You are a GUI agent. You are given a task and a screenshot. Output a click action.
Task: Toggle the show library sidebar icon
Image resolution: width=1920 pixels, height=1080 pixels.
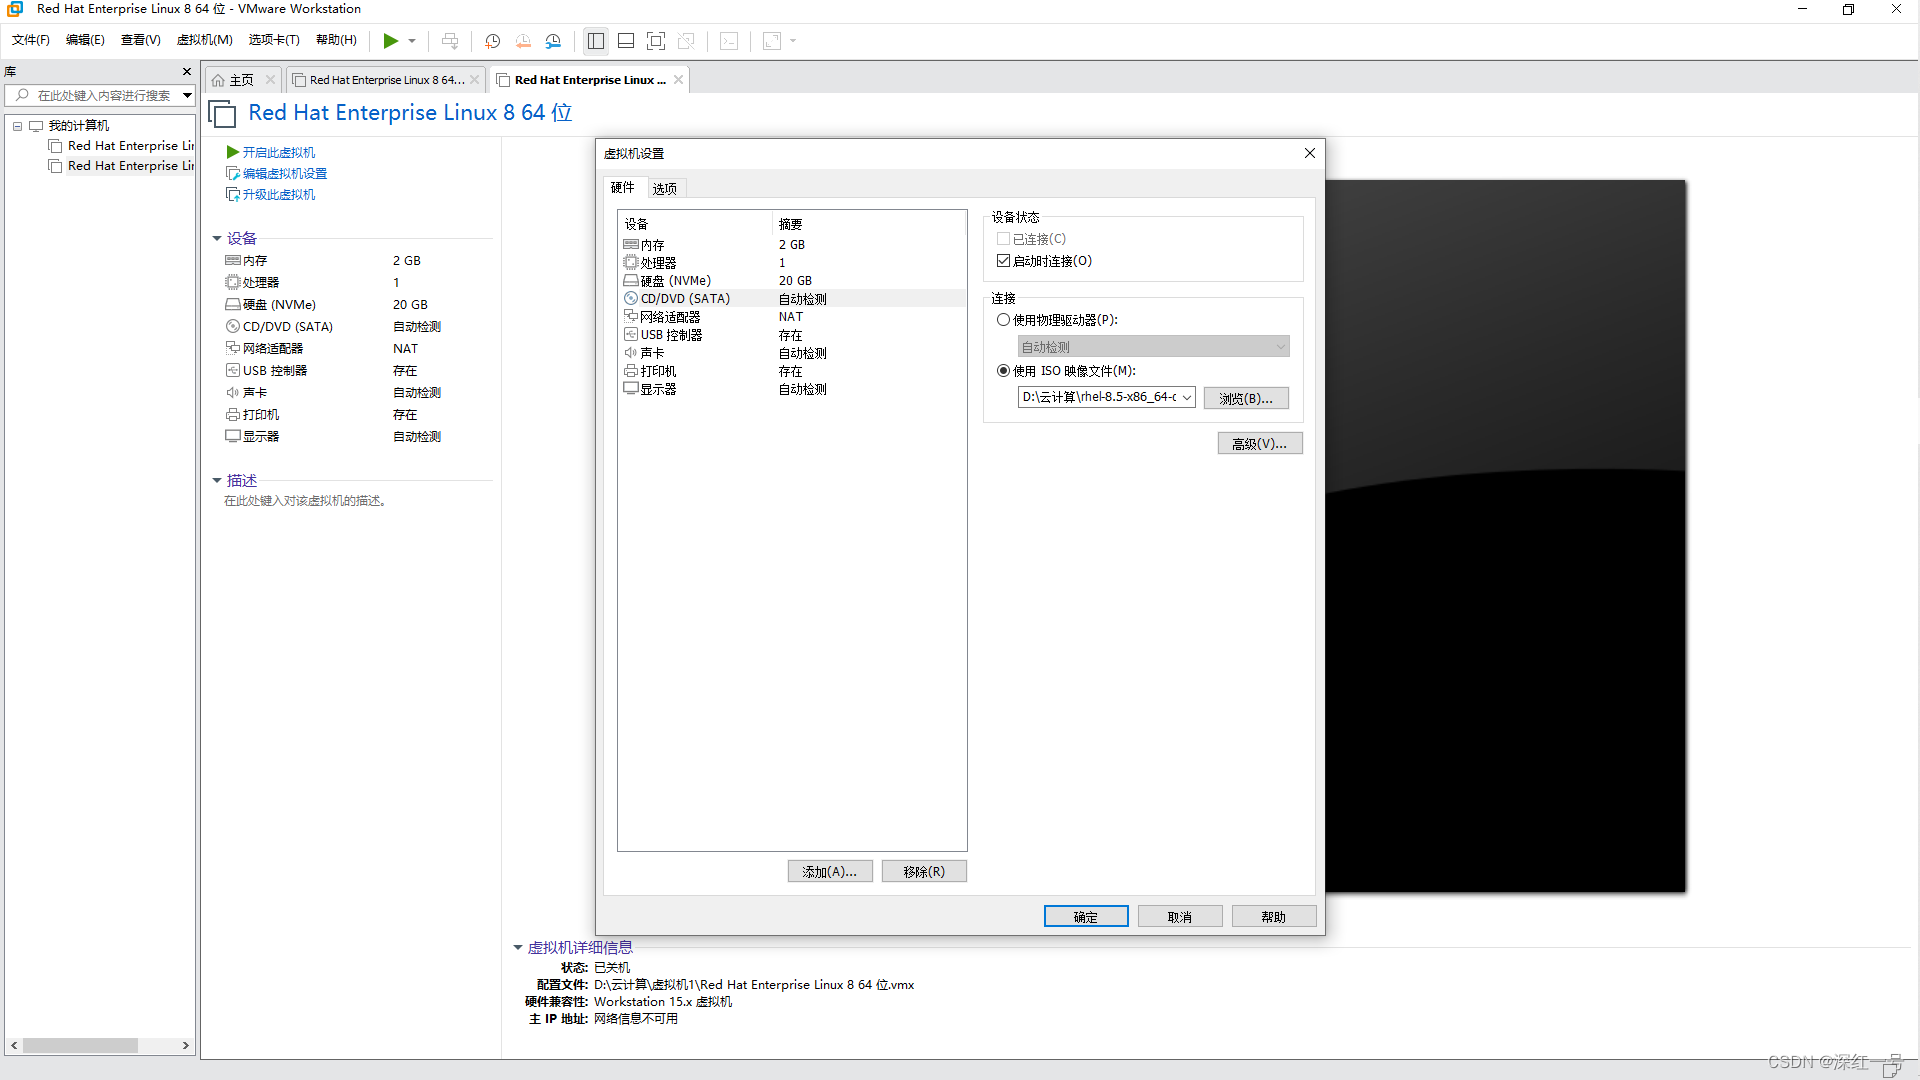596,41
